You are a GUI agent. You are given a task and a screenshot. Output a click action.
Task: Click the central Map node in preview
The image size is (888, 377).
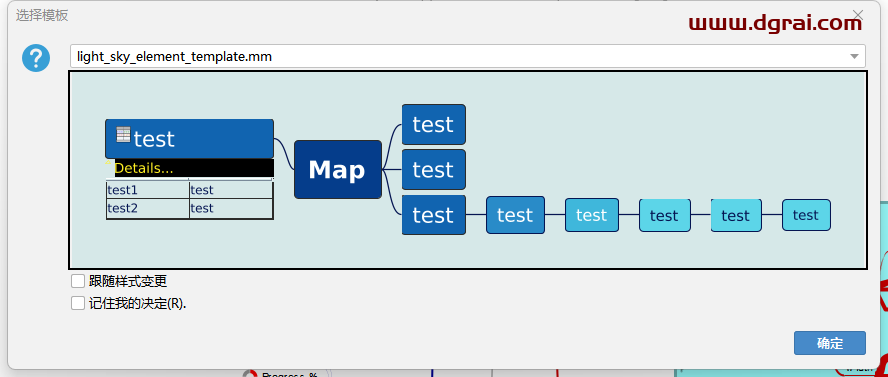coord(338,169)
